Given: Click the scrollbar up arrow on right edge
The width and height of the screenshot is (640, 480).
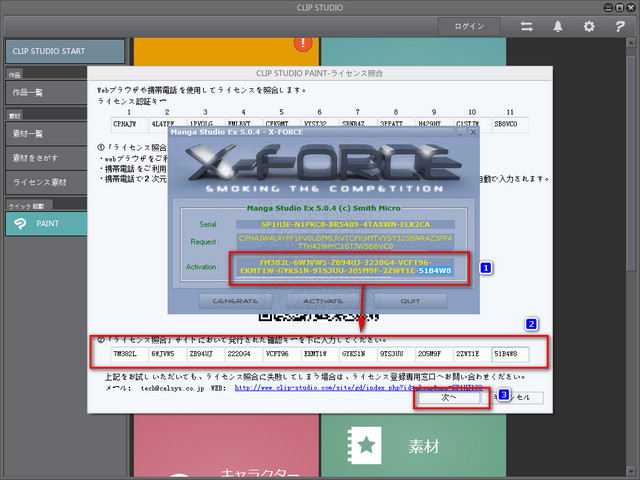Looking at the screenshot, I should (631, 43).
